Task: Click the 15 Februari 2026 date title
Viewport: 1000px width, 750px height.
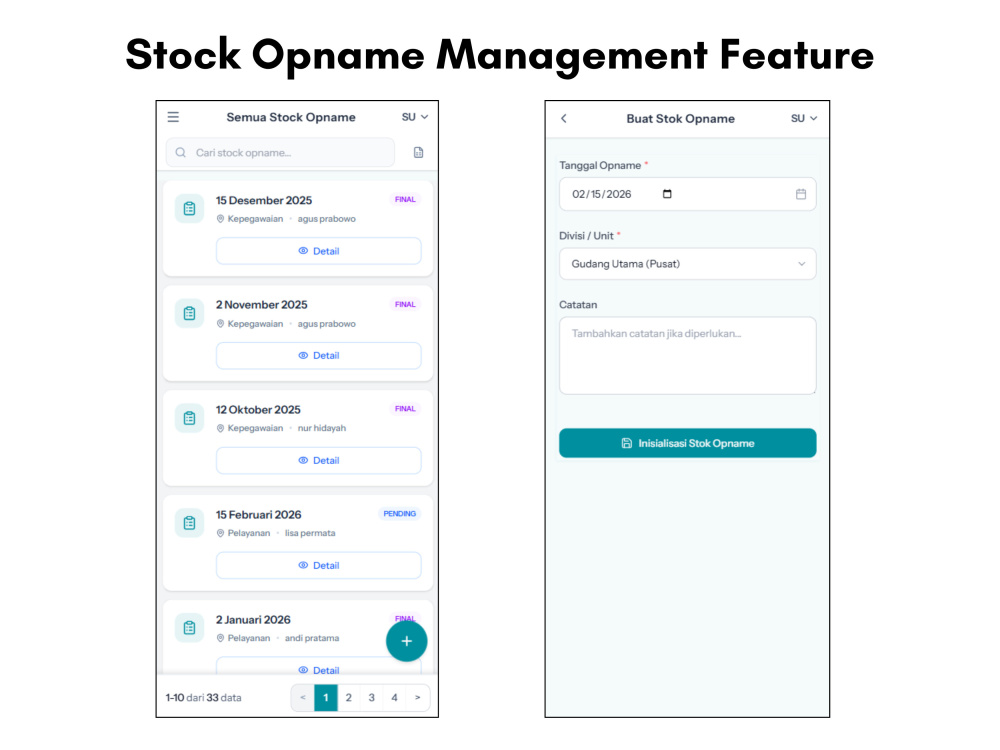Action: tap(258, 515)
